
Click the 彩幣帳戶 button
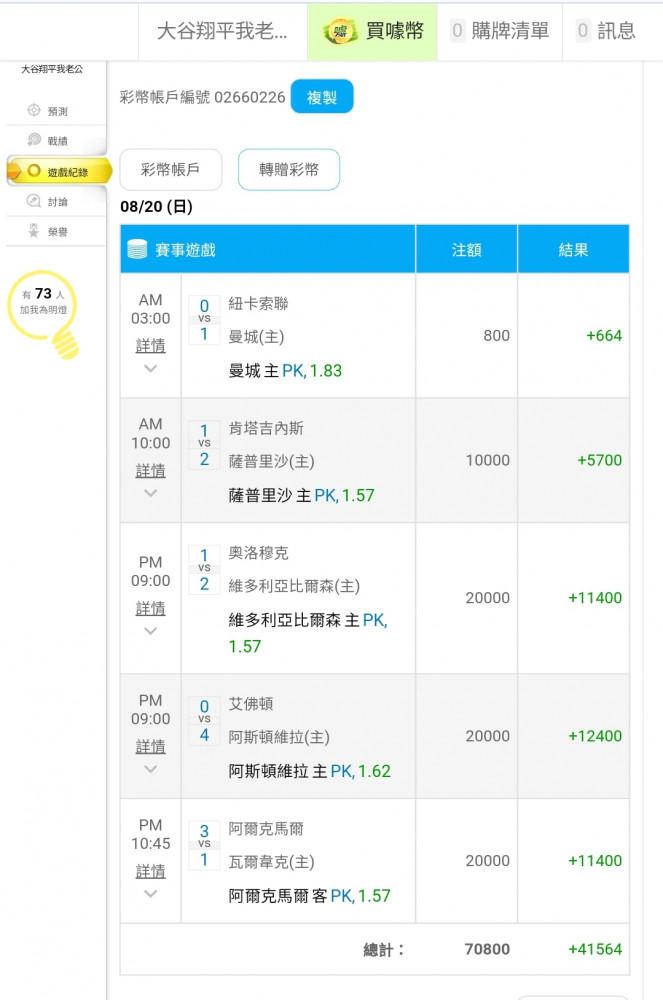[x=170, y=170]
